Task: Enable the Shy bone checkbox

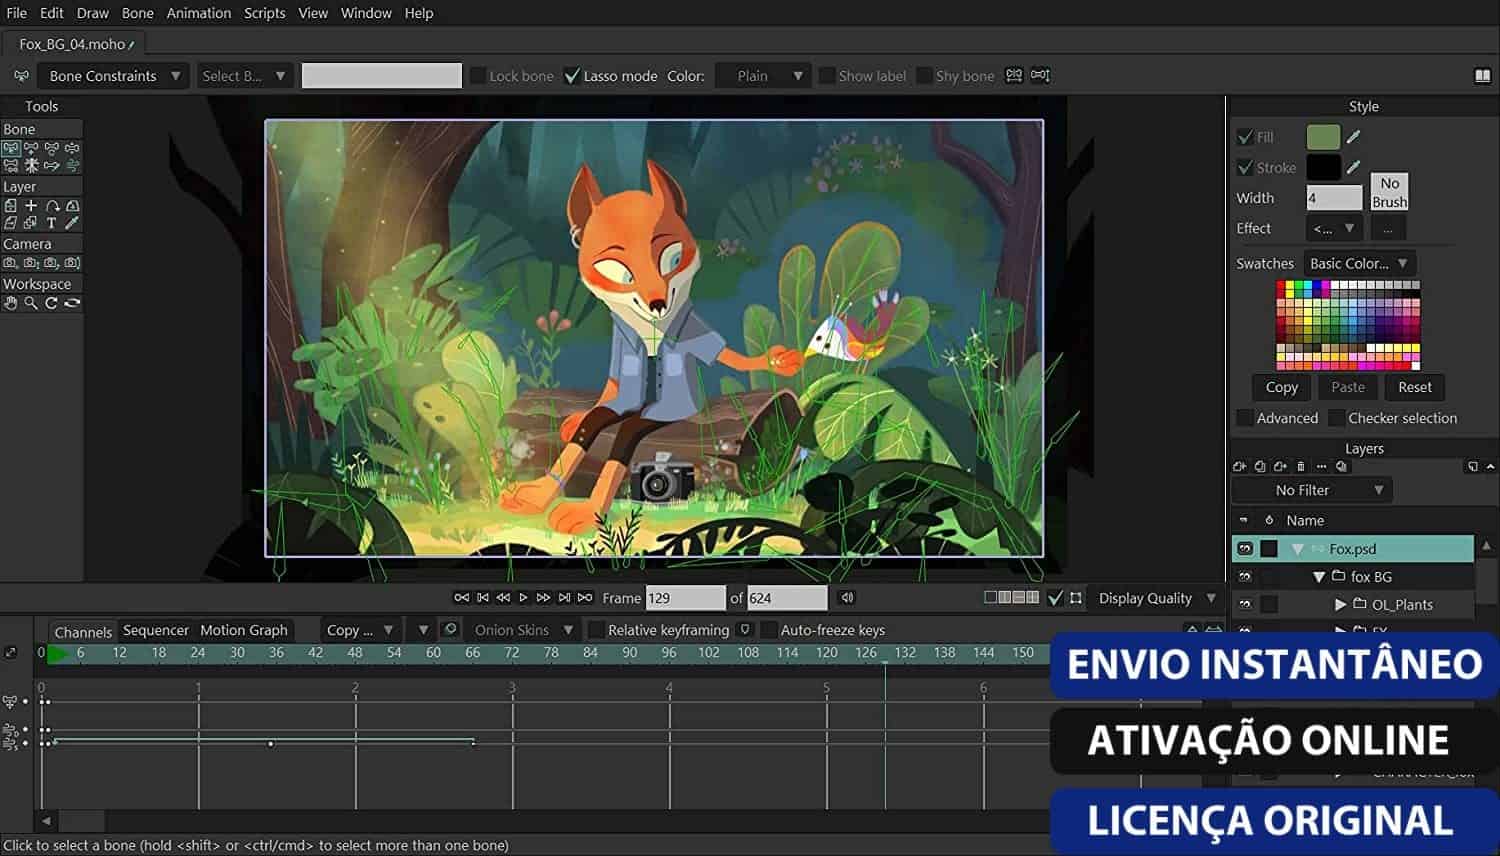Action: click(924, 76)
